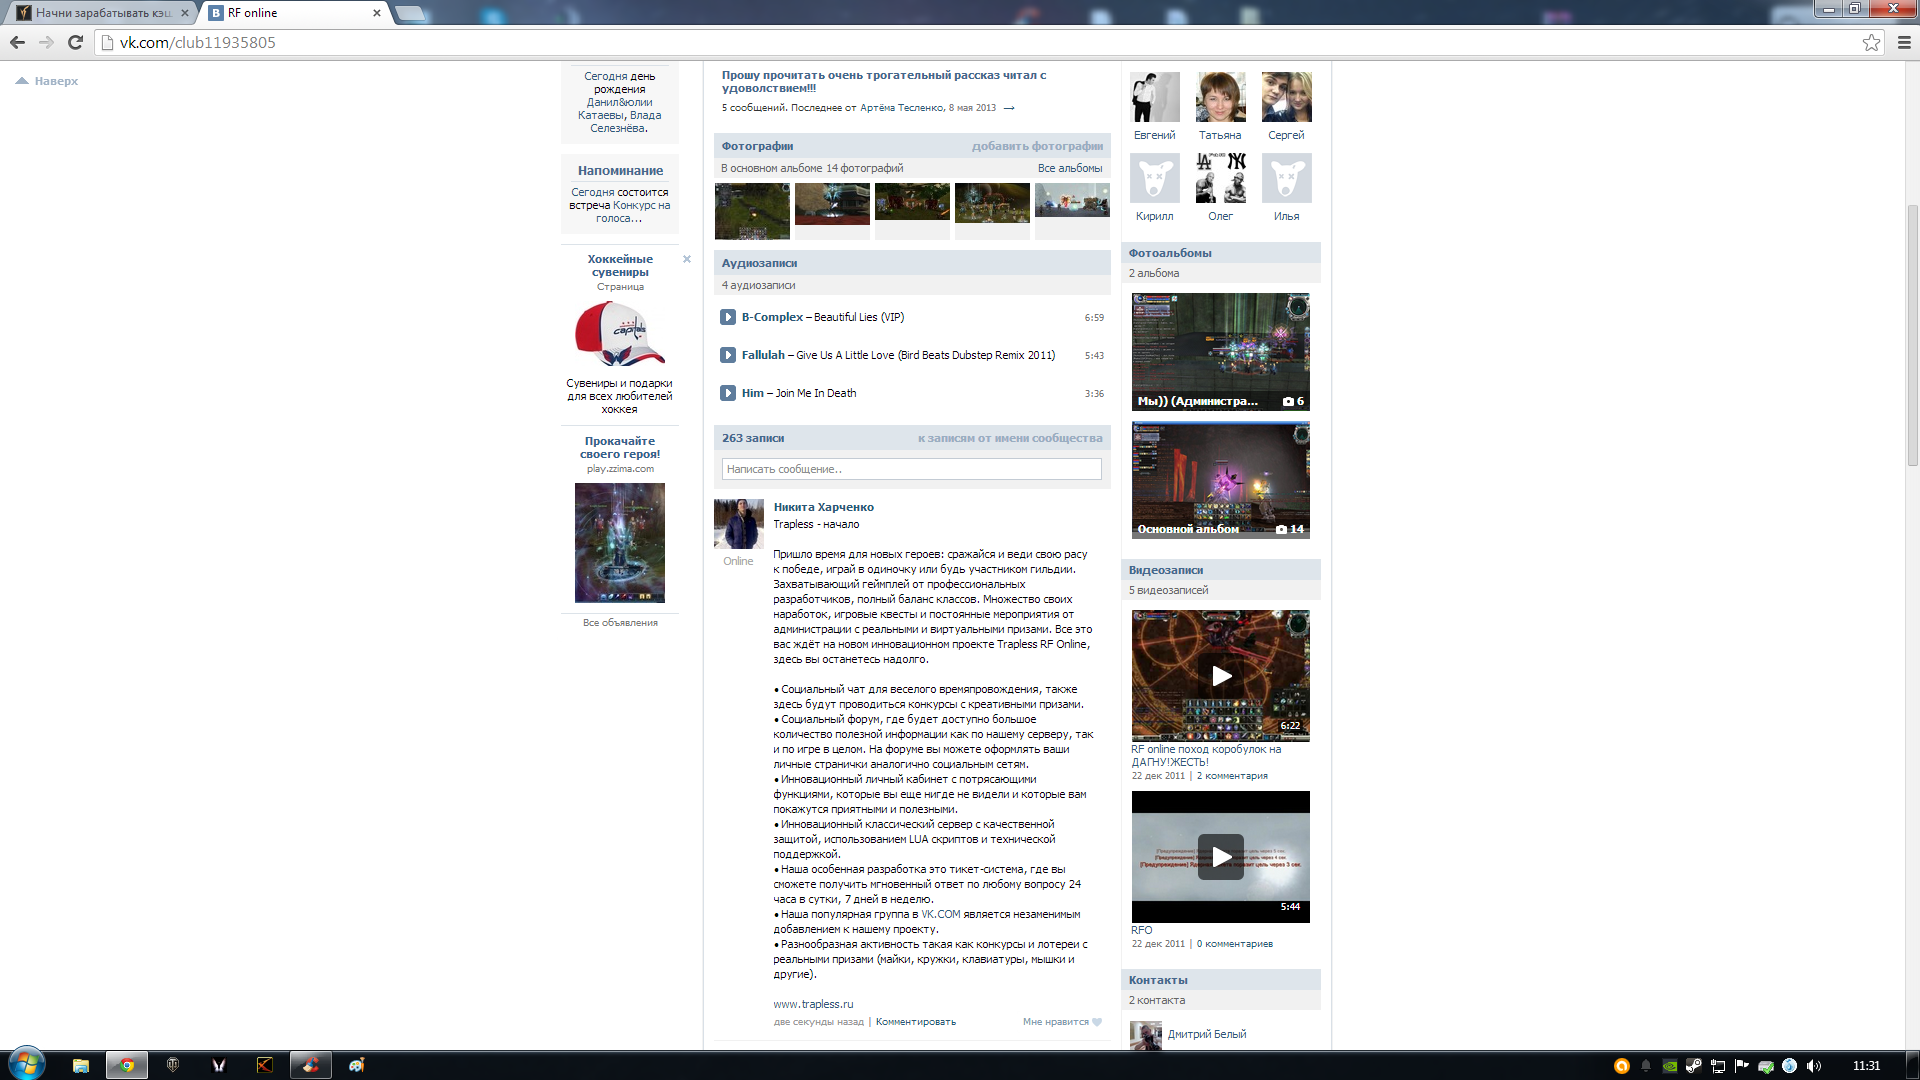The width and height of the screenshot is (1920, 1080).
Task: Click Все объявления link
Action: click(x=620, y=623)
